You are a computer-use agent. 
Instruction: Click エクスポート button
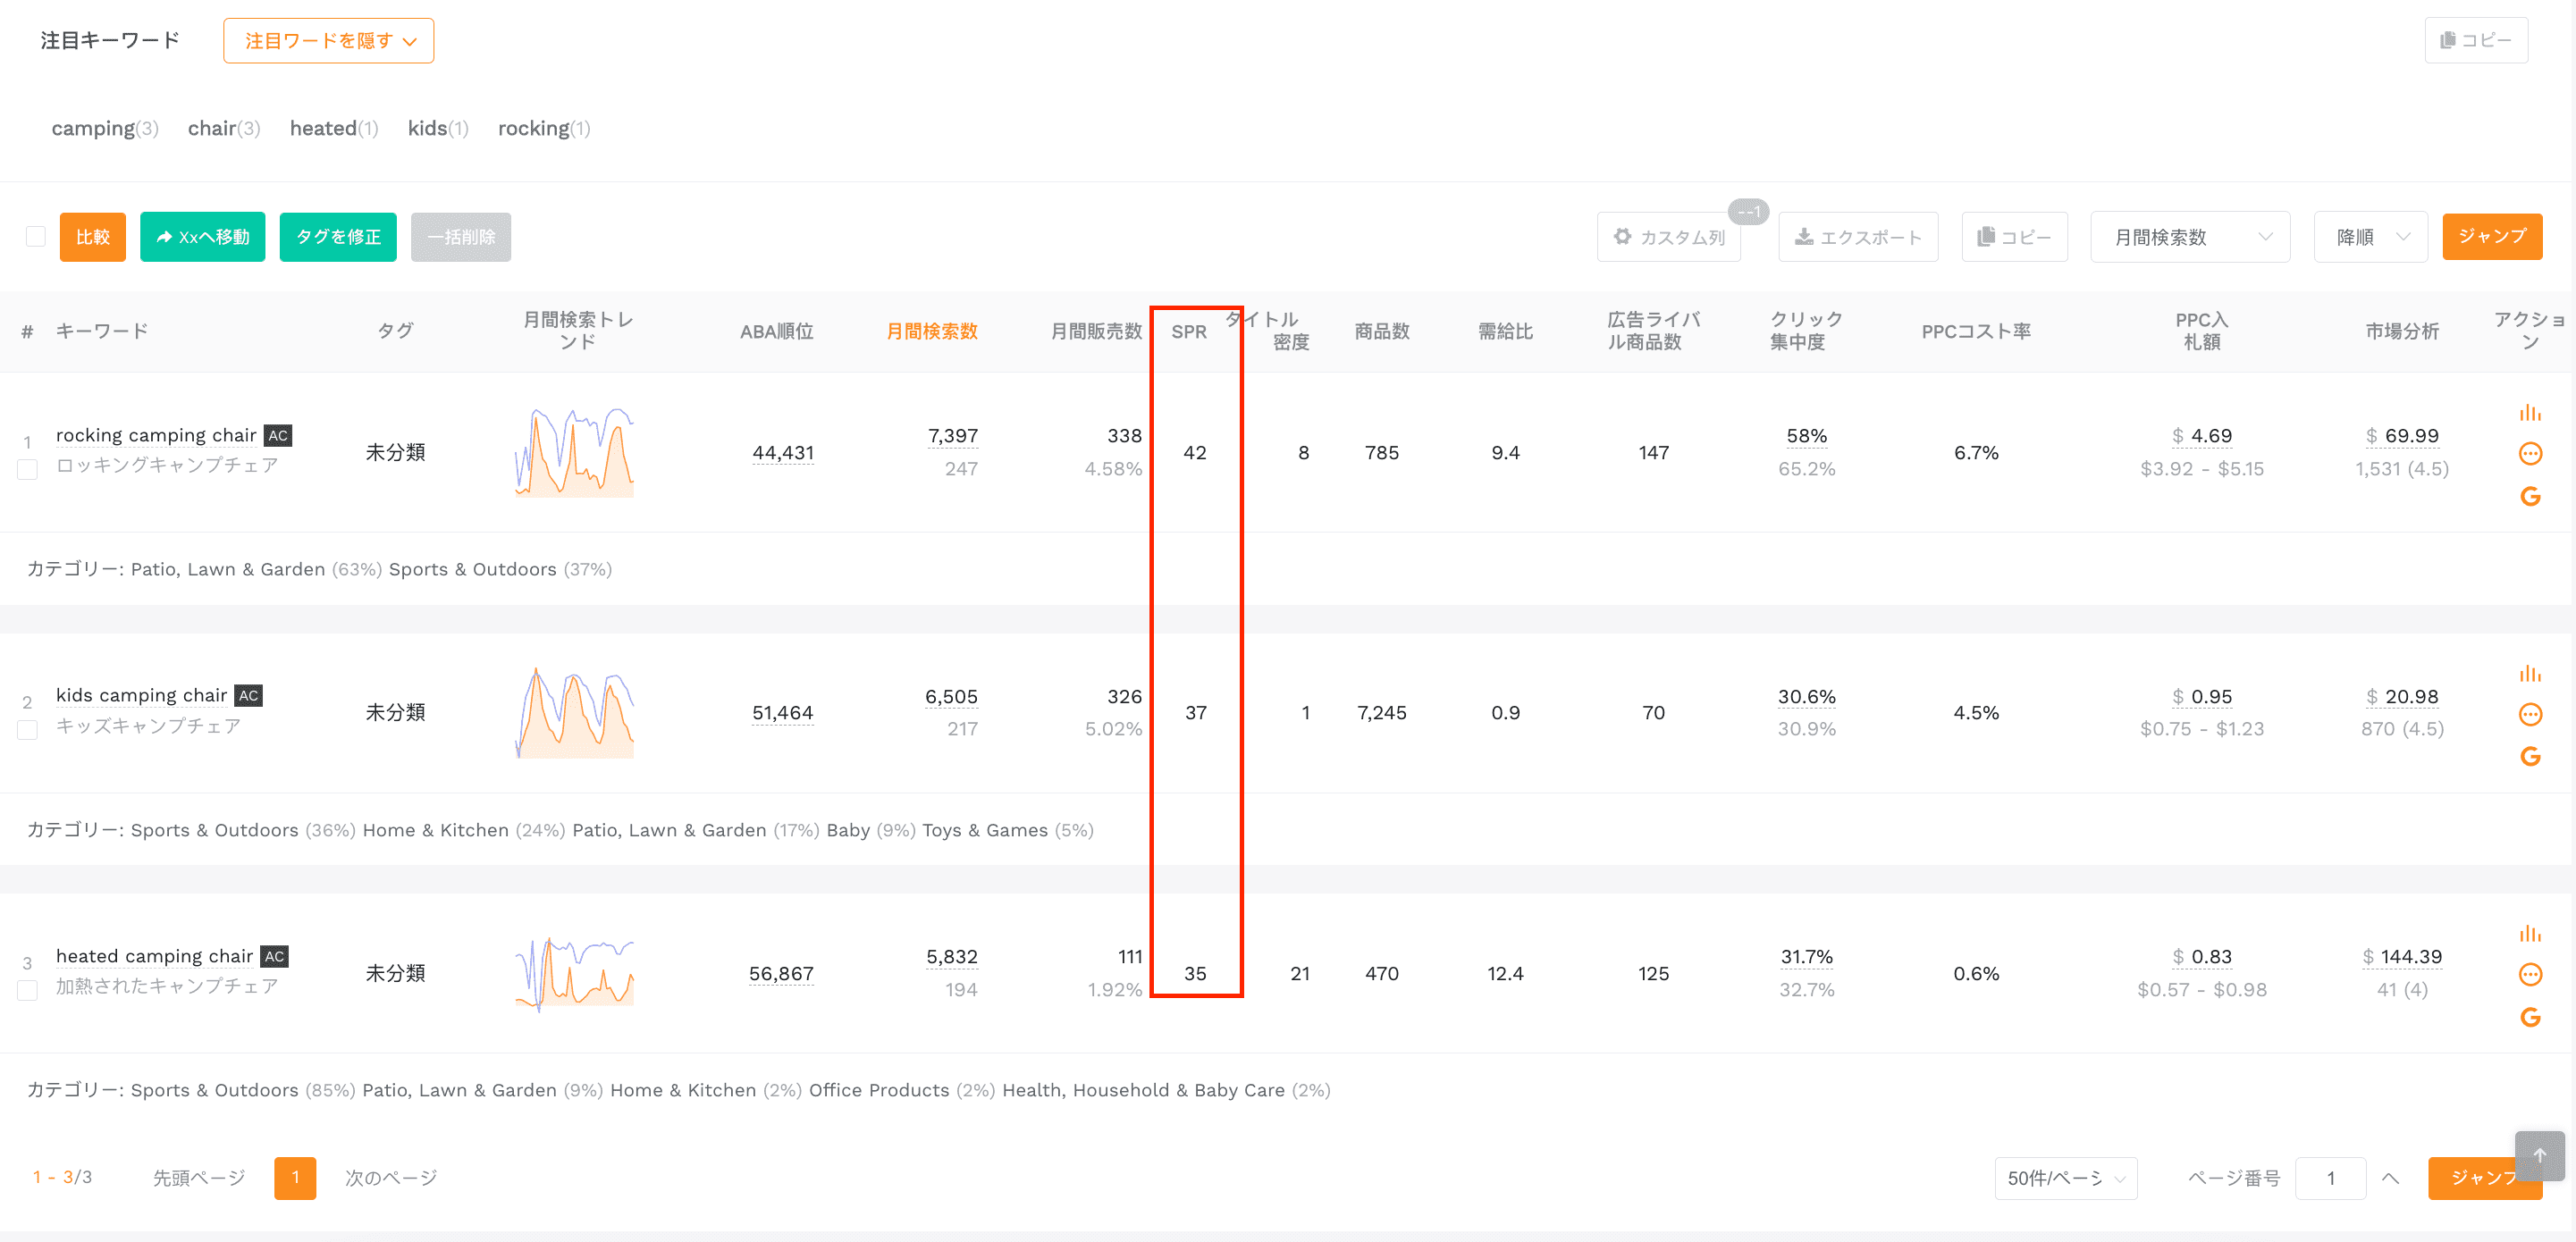pyautogui.click(x=1858, y=237)
